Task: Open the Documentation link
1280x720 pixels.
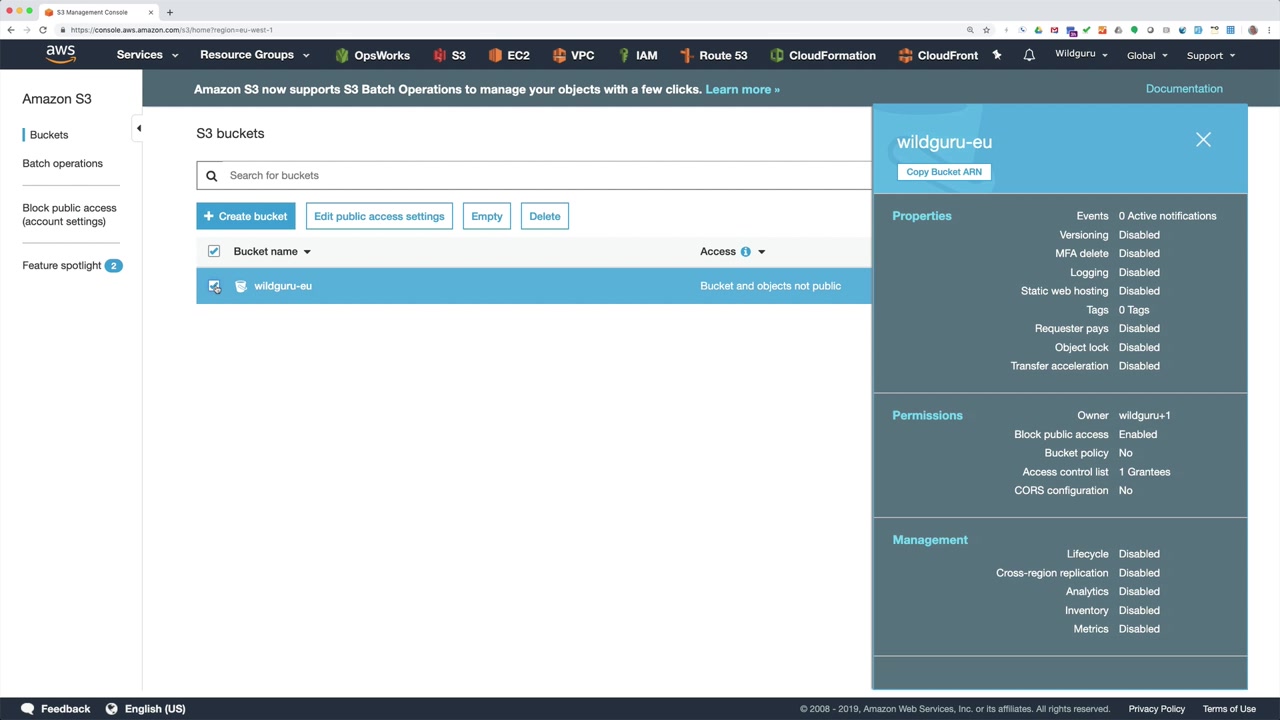Action: coord(1184,89)
